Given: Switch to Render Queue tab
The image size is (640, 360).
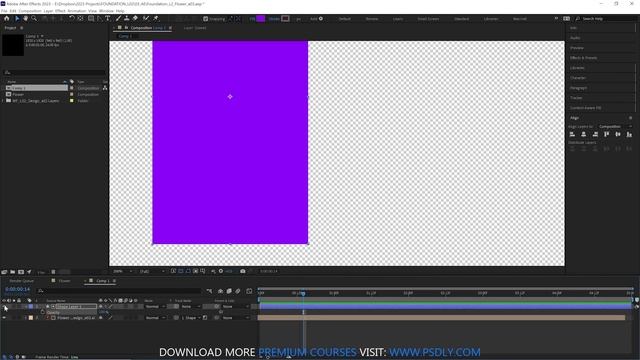Looking at the screenshot, I should click(x=22, y=281).
